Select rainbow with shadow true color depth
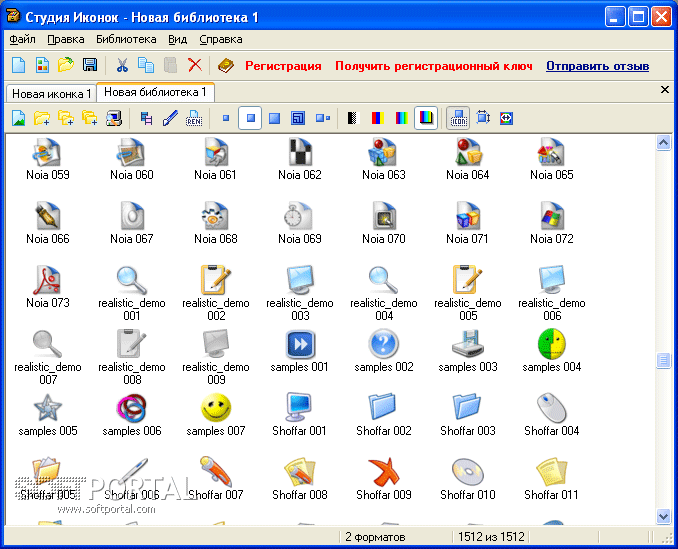The width and height of the screenshot is (678, 549). 426,118
